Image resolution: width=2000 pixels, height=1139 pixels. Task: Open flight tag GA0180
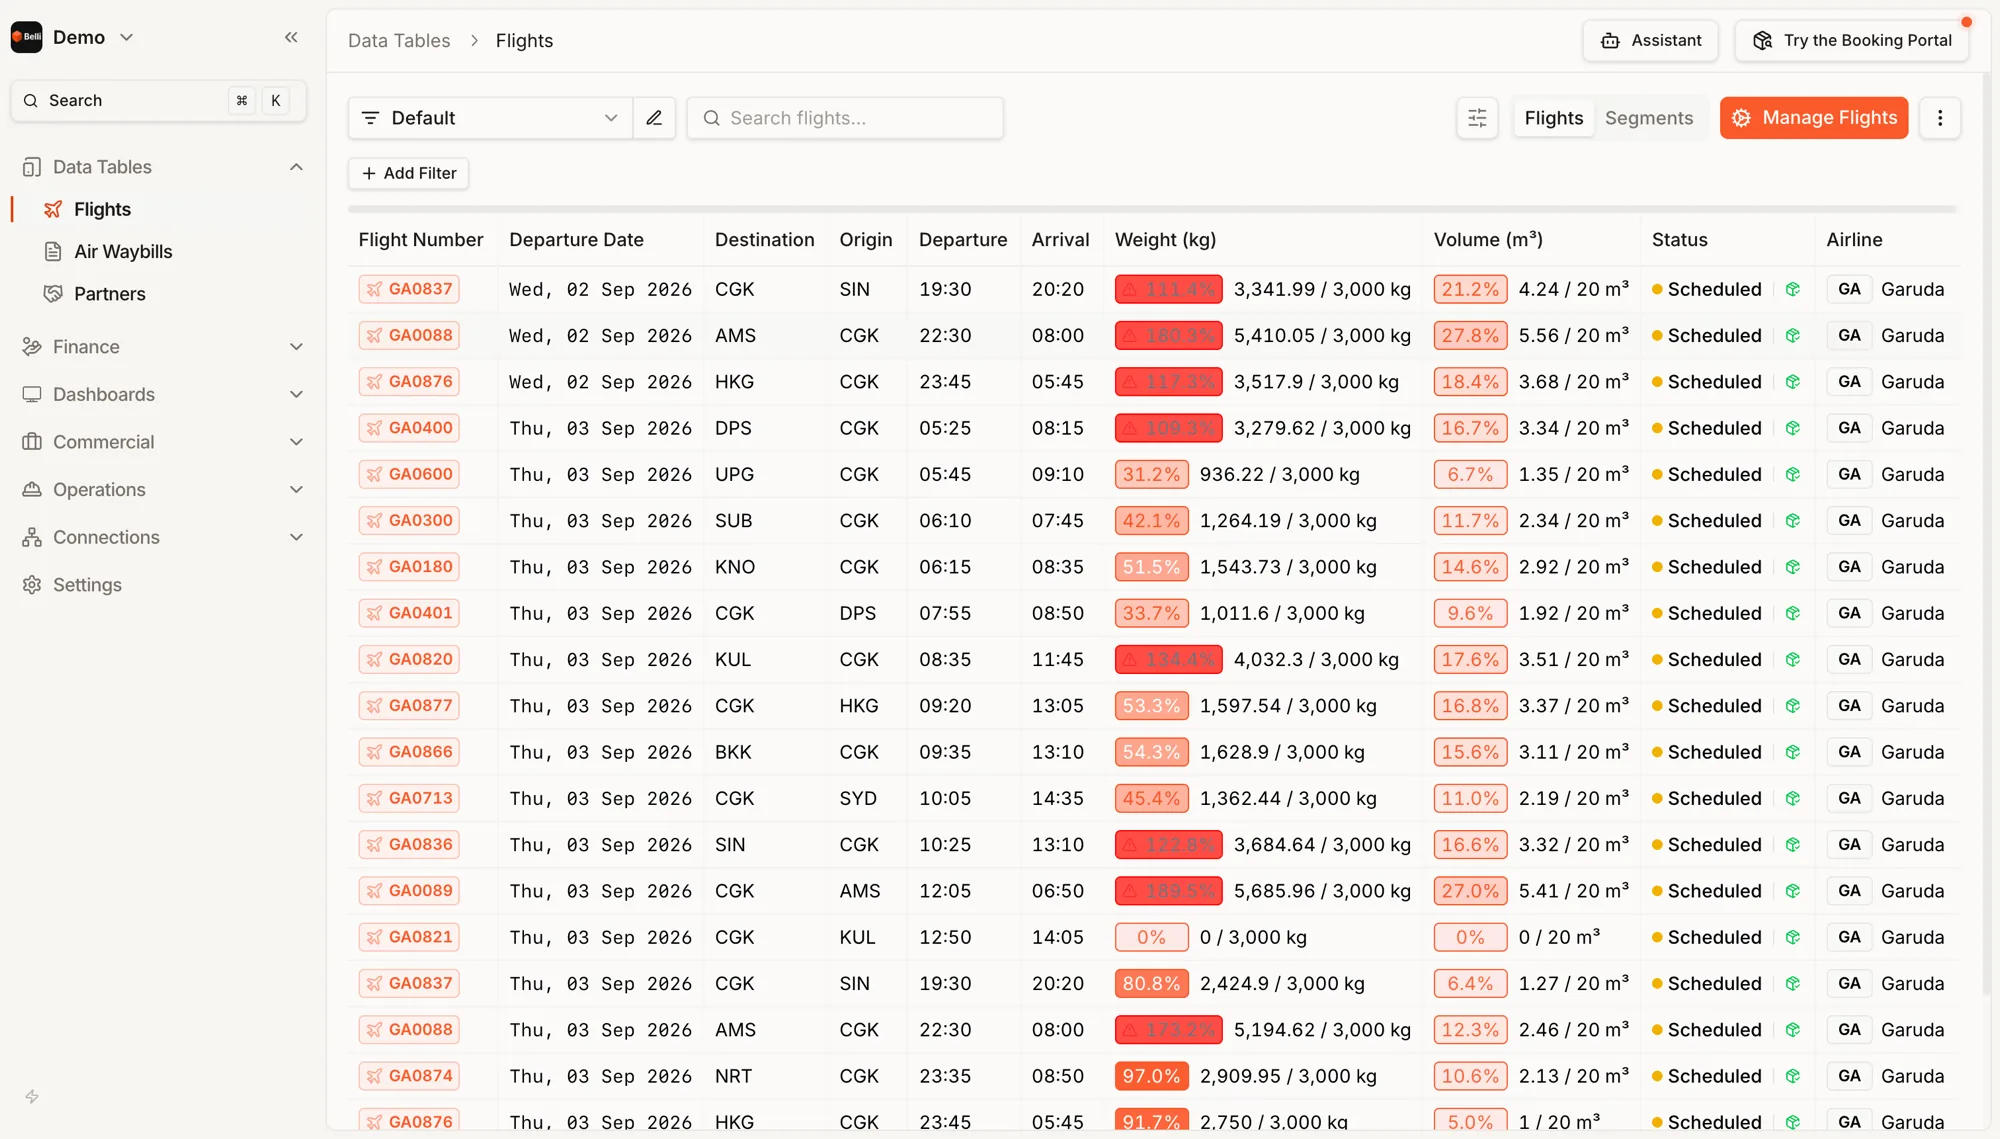click(409, 567)
